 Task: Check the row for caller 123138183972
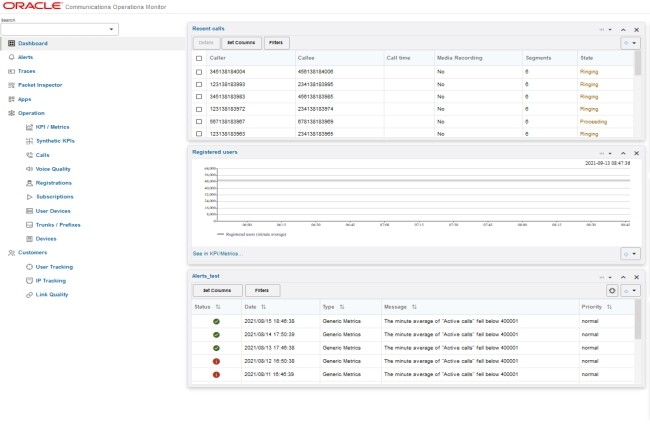[199, 109]
